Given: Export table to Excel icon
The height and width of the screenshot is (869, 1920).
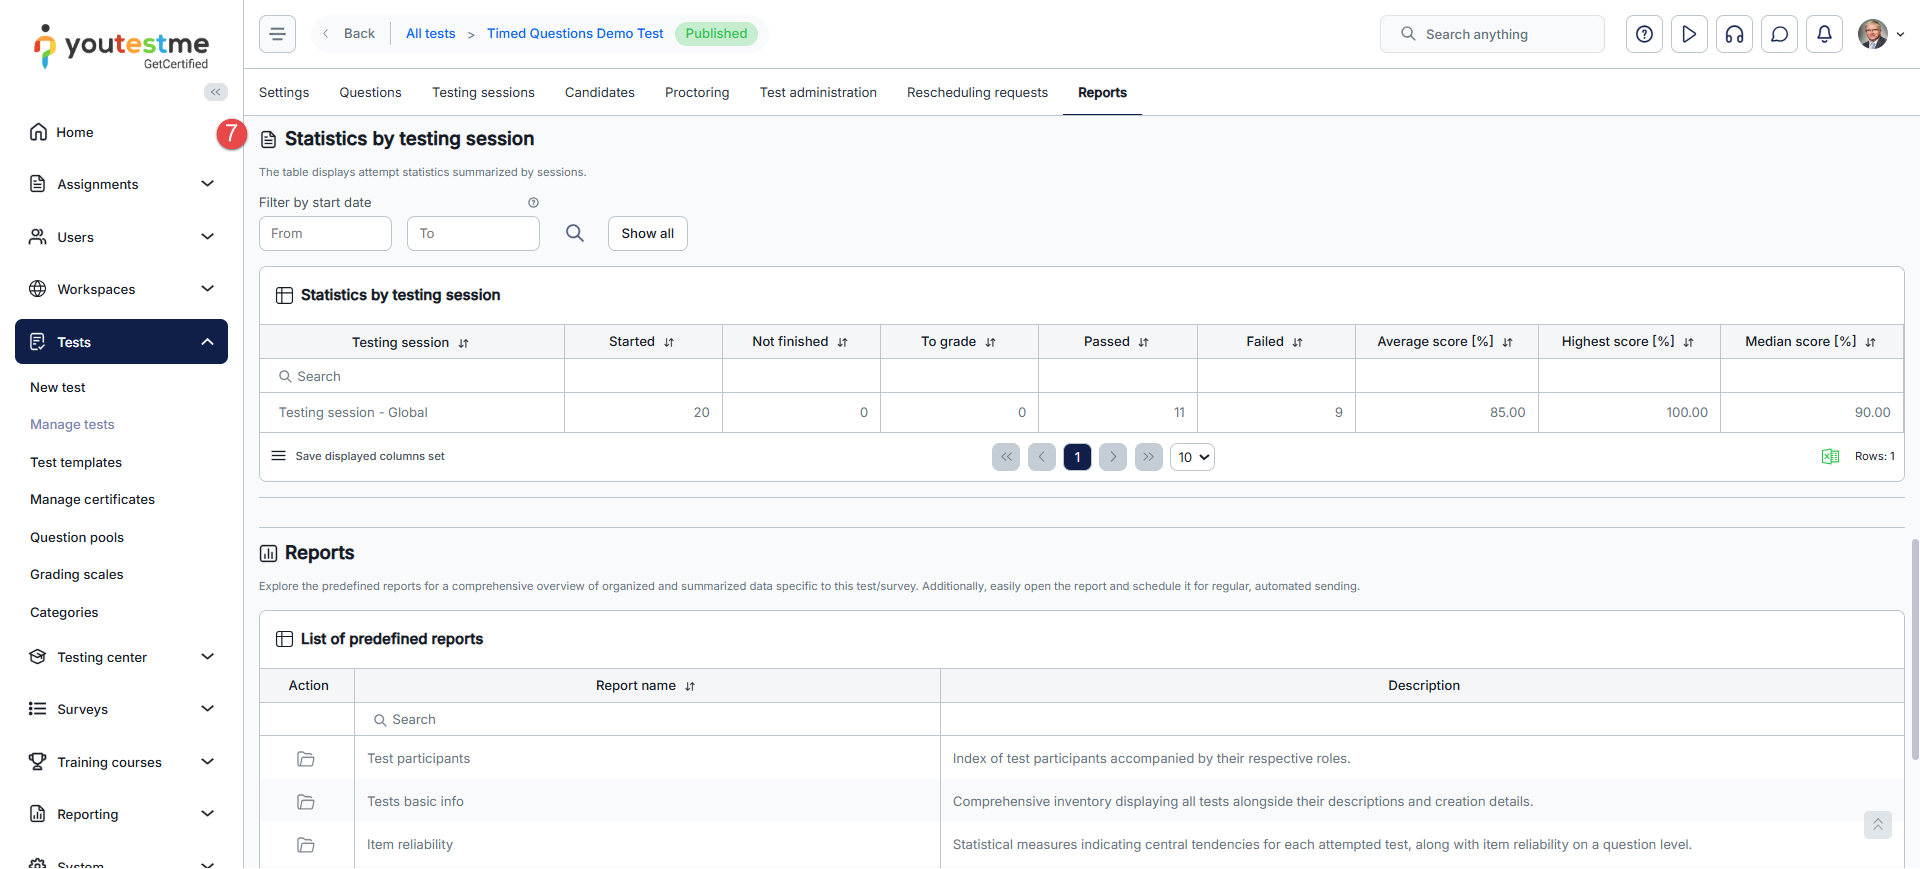Looking at the screenshot, I should click(1830, 457).
